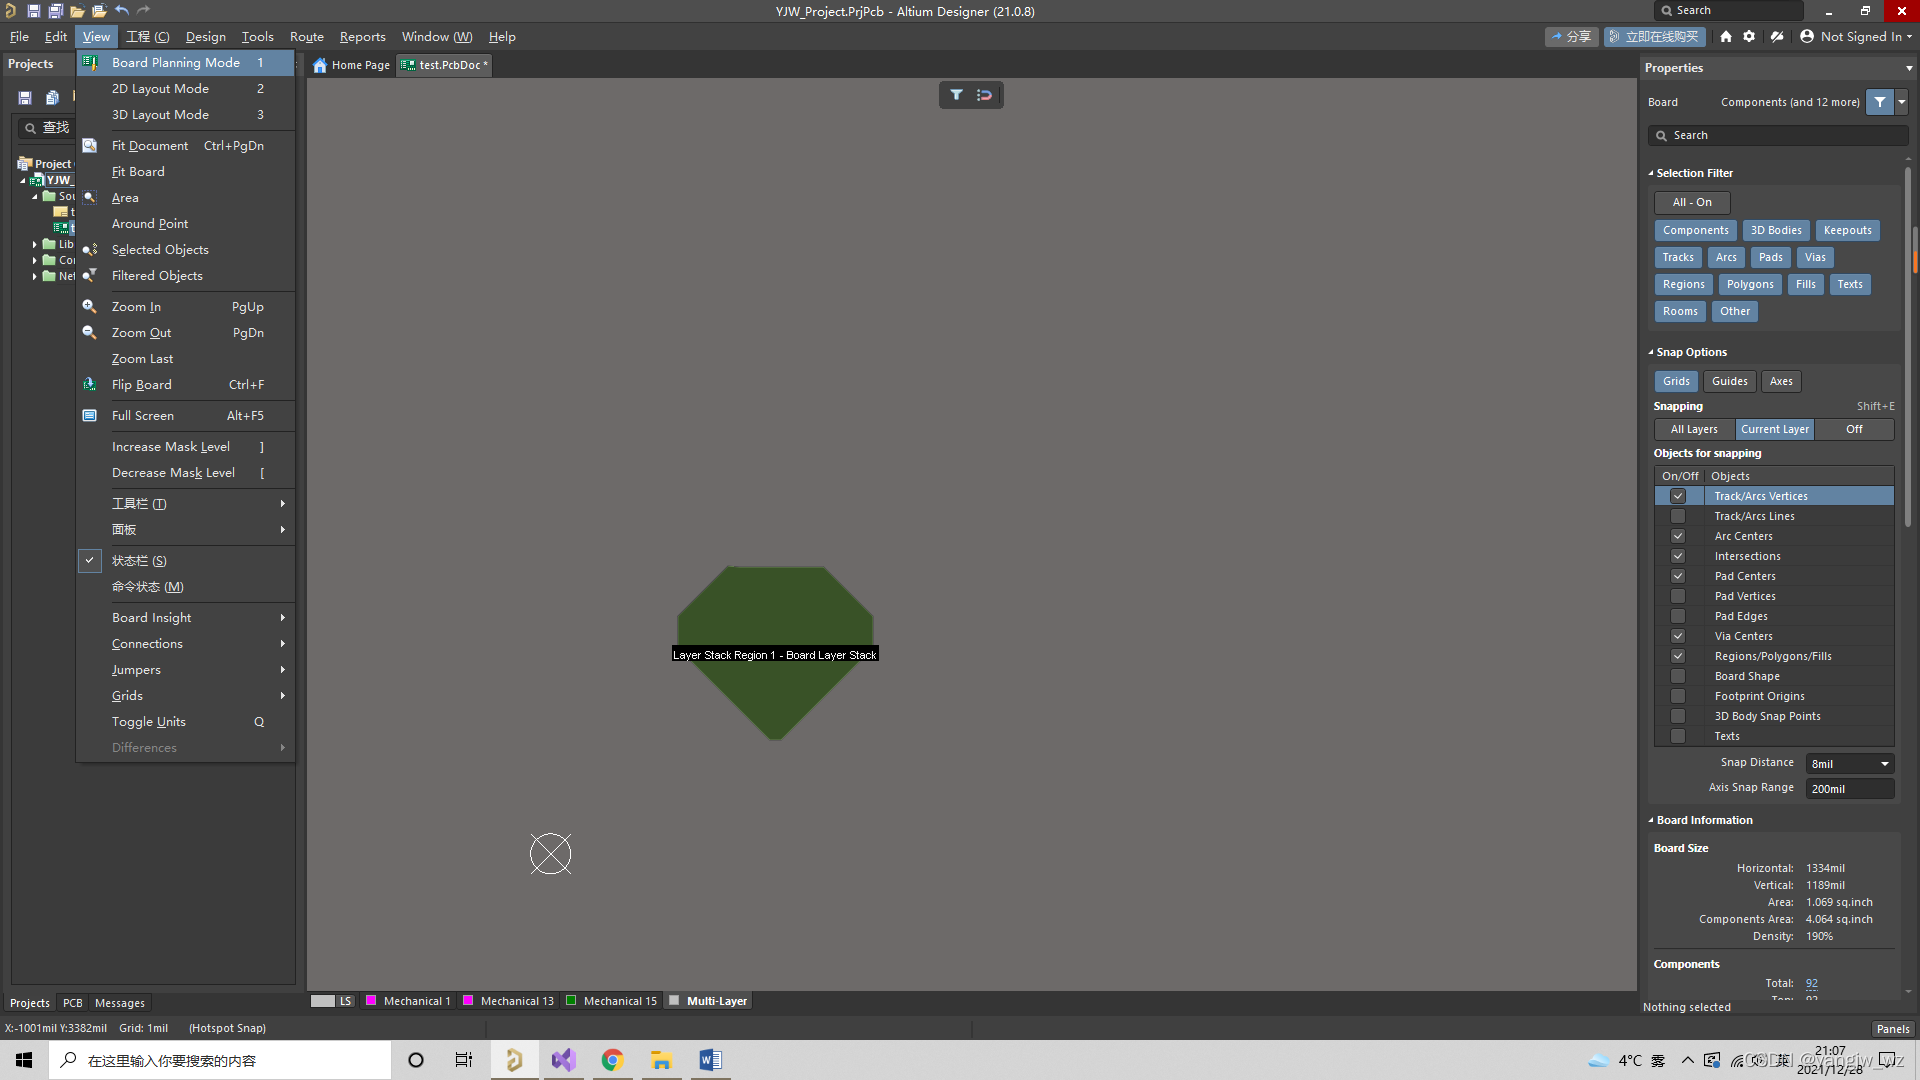The width and height of the screenshot is (1920, 1080).
Task: Click the Fit Document magnifier icon
Action: pyautogui.click(x=90, y=146)
